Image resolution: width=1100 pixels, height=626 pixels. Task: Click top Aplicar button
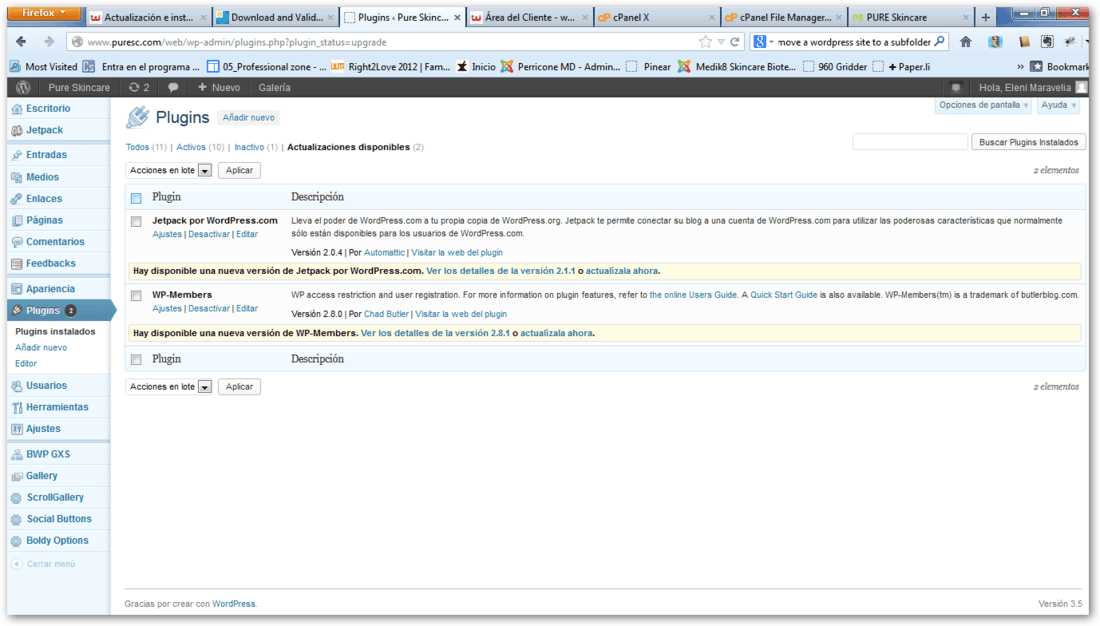pyautogui.click(x=239, y=171)
